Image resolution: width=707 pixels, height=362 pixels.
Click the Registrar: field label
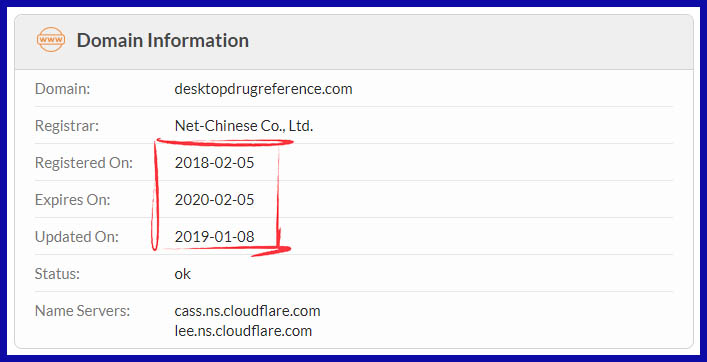click(67, 126)
